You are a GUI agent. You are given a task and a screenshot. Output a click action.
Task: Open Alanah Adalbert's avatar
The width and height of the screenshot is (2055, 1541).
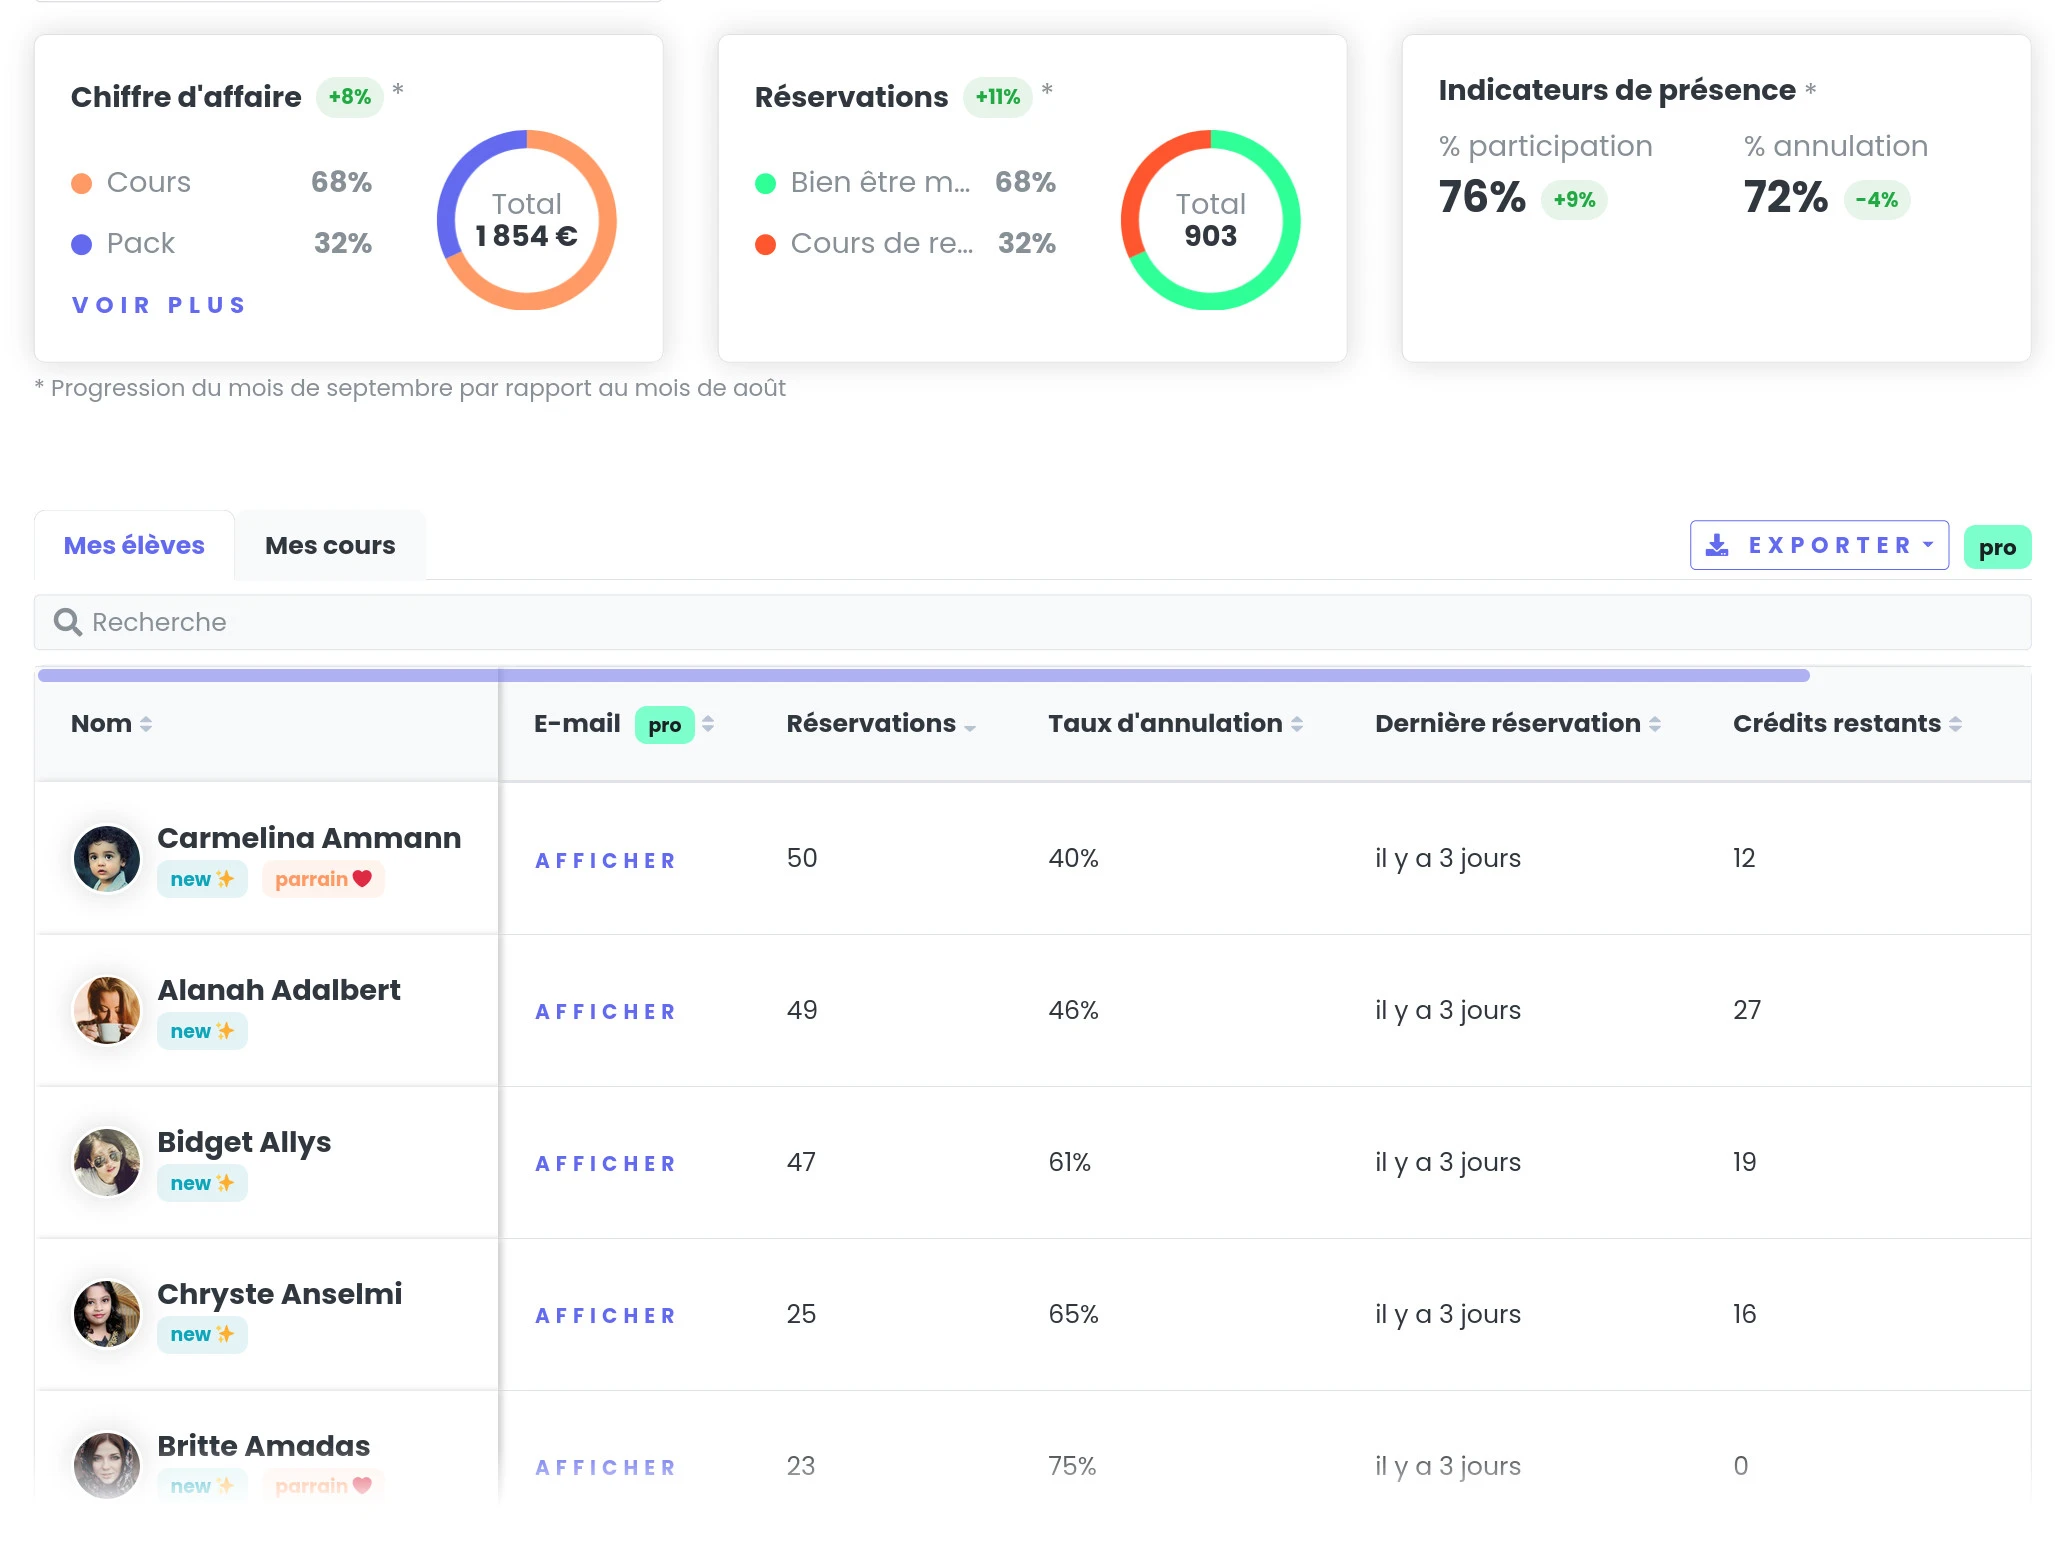coord(107,1010)
